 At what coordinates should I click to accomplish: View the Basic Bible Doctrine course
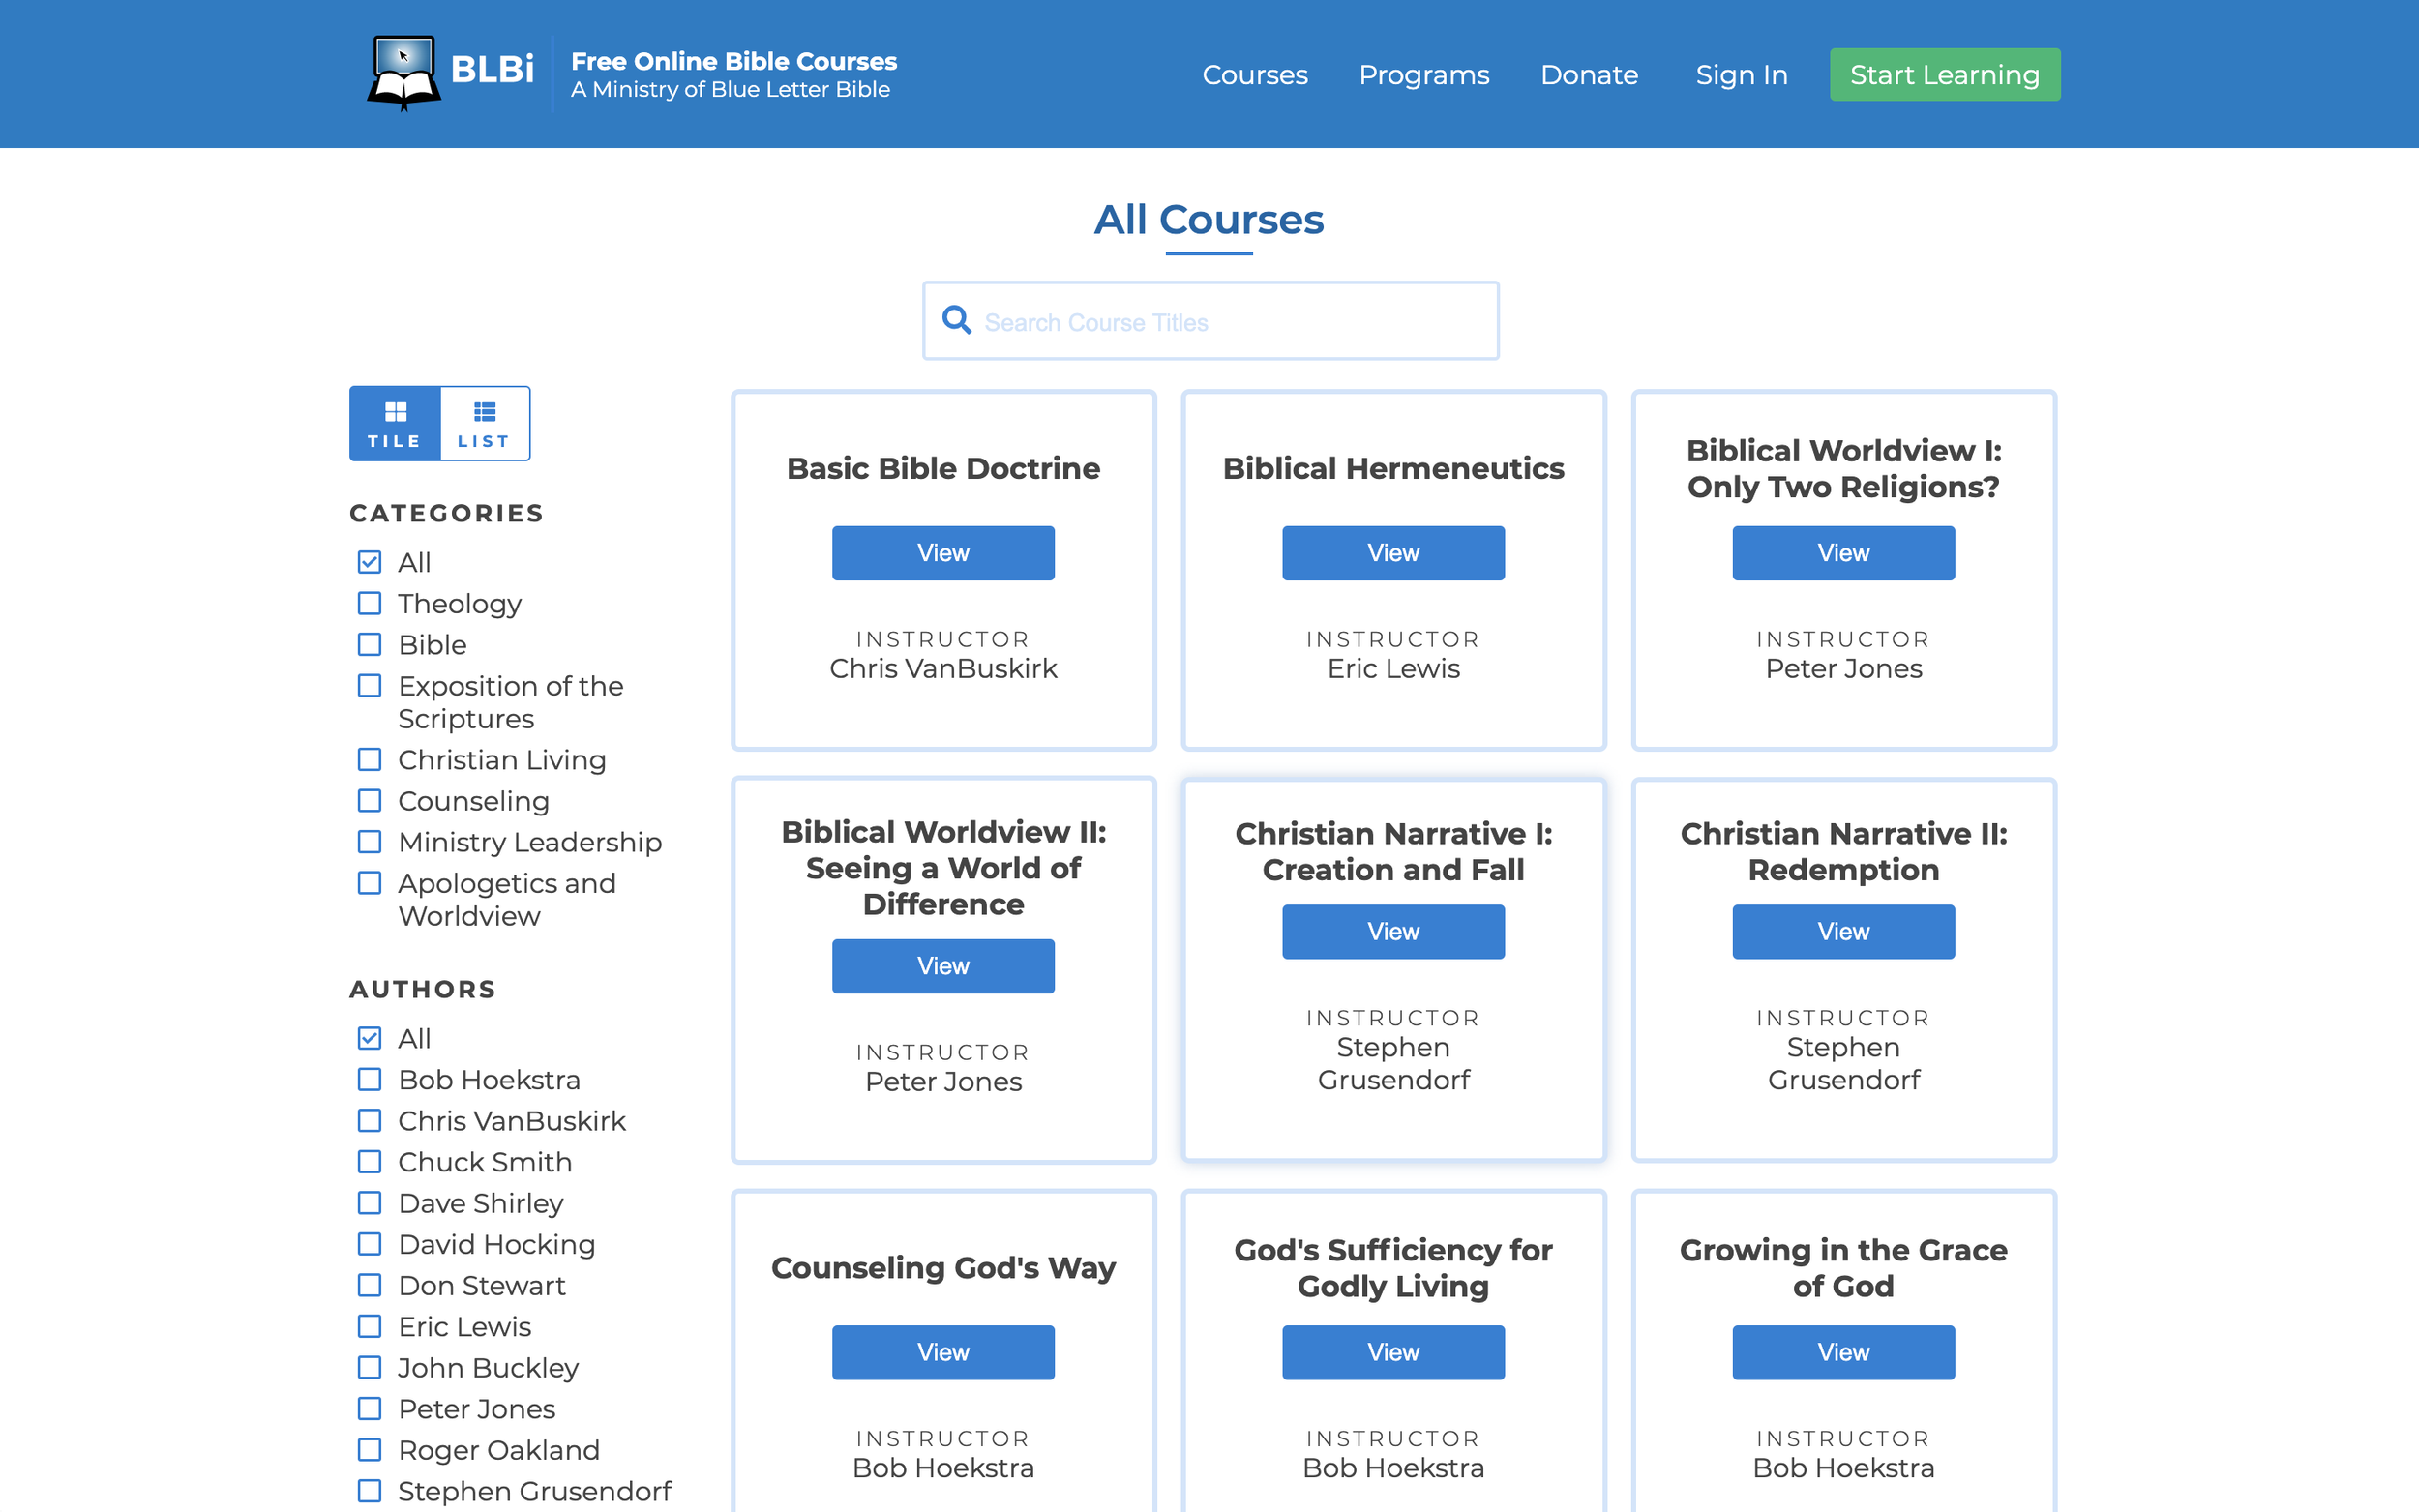pos(942,553)
